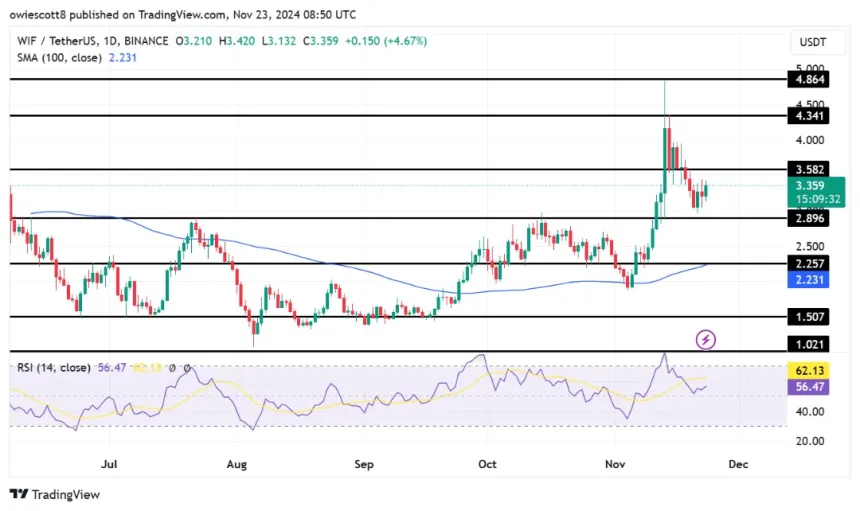Click the 2.257 support price label
Viewport: 860px width, 511px height.
(x=809, y=264)
